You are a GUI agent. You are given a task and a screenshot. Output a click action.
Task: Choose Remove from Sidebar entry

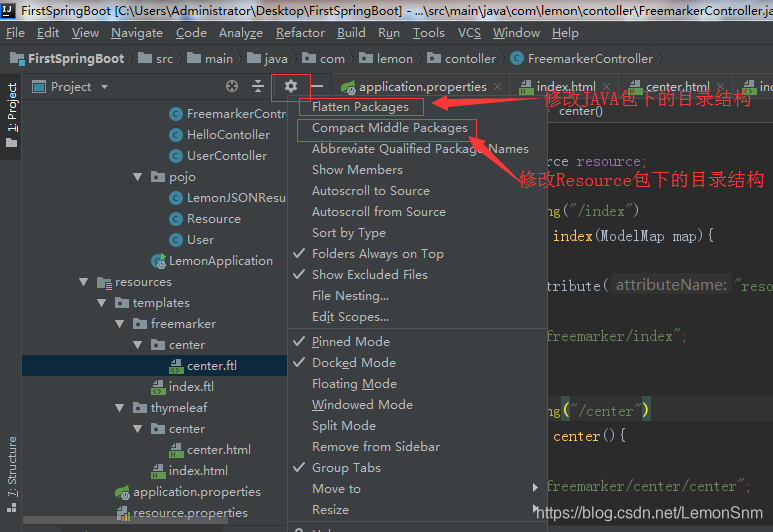point(376,447)
